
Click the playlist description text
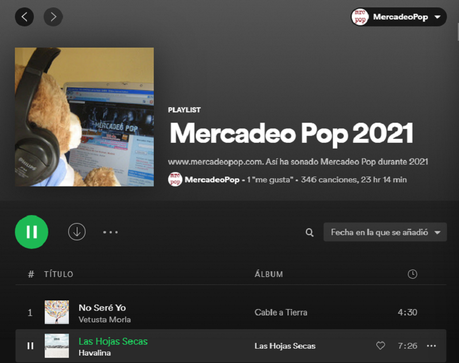pos(298,162)
